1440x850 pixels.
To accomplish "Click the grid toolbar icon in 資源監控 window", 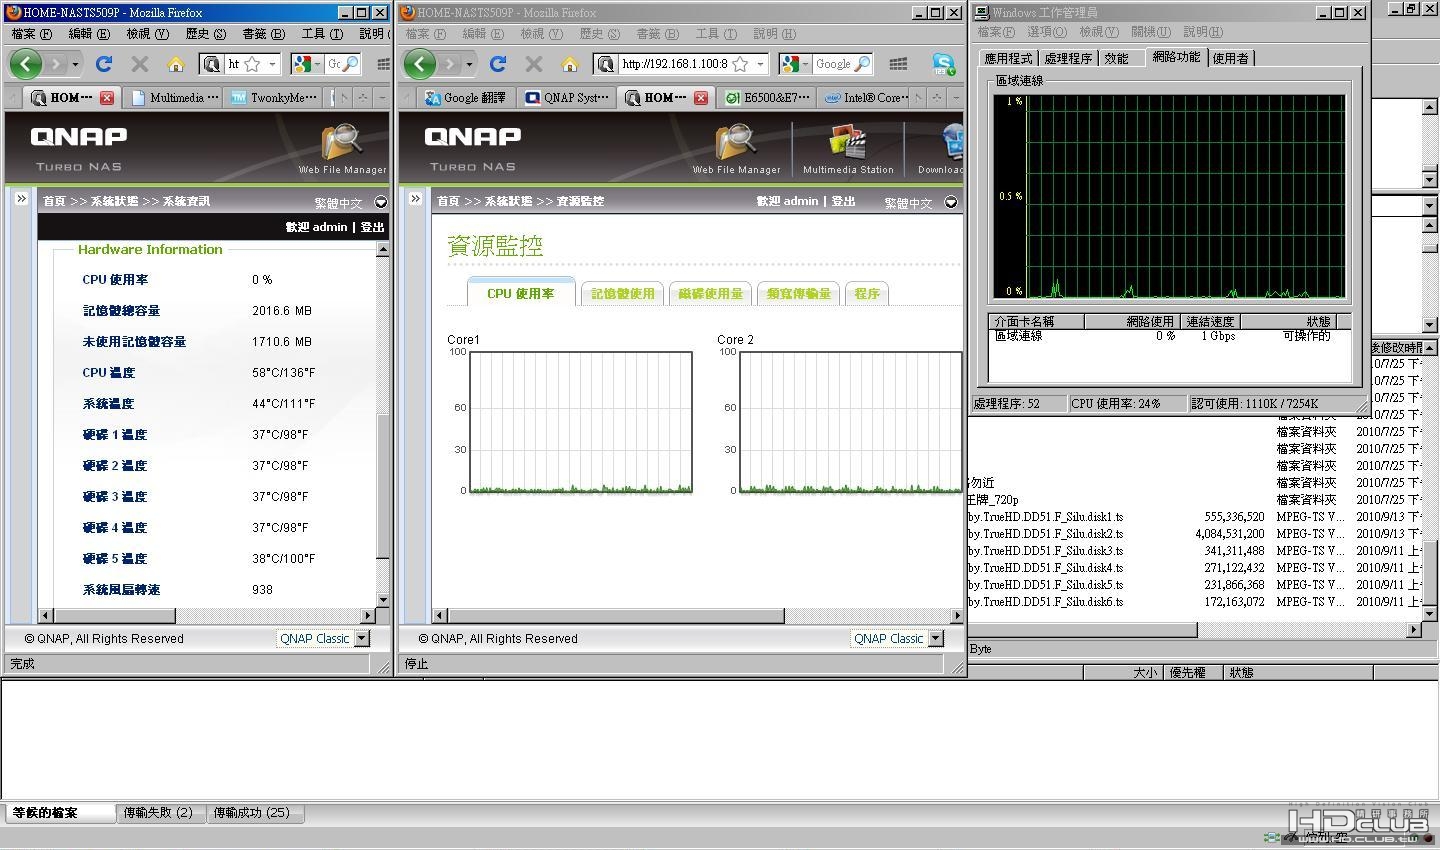I will coord(898,64).
